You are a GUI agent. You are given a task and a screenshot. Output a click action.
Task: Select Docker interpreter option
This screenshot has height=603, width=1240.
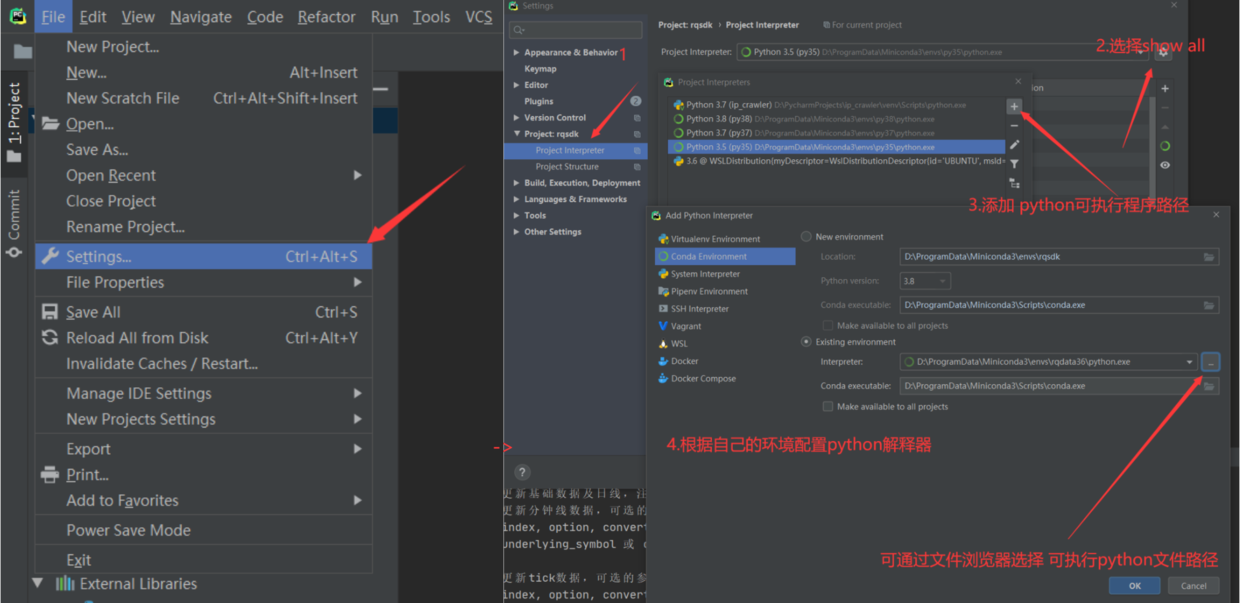click(x=725, y=361)
